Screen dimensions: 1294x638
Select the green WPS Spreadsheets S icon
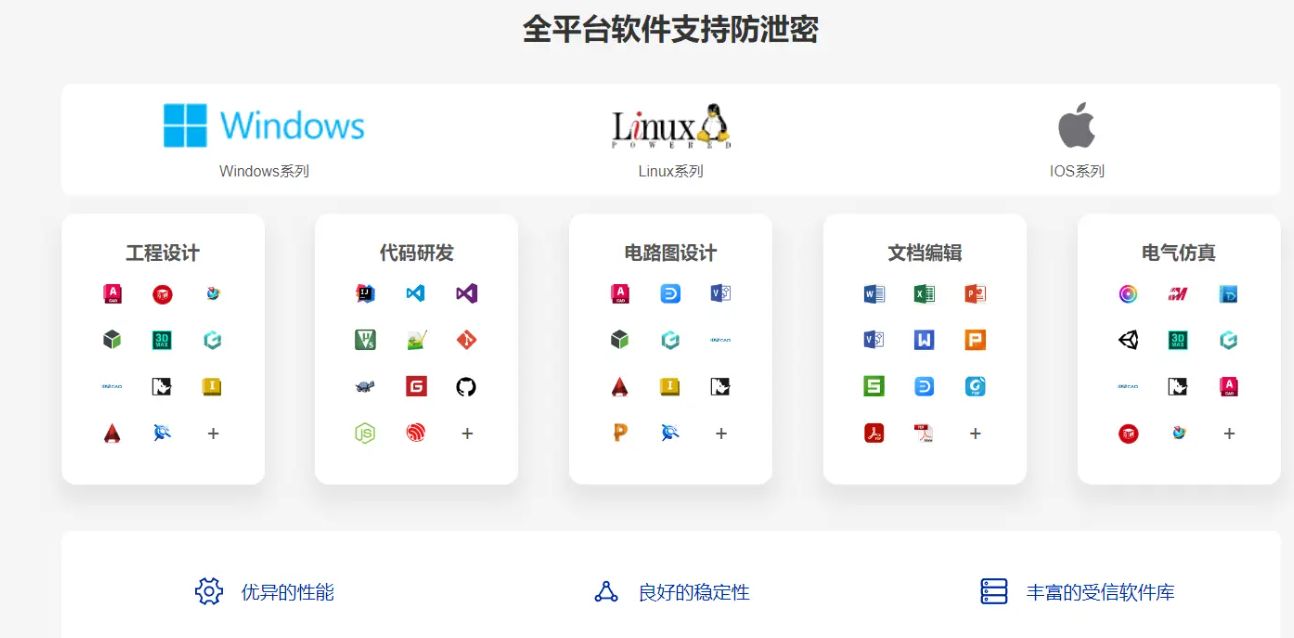coord(874,386)
